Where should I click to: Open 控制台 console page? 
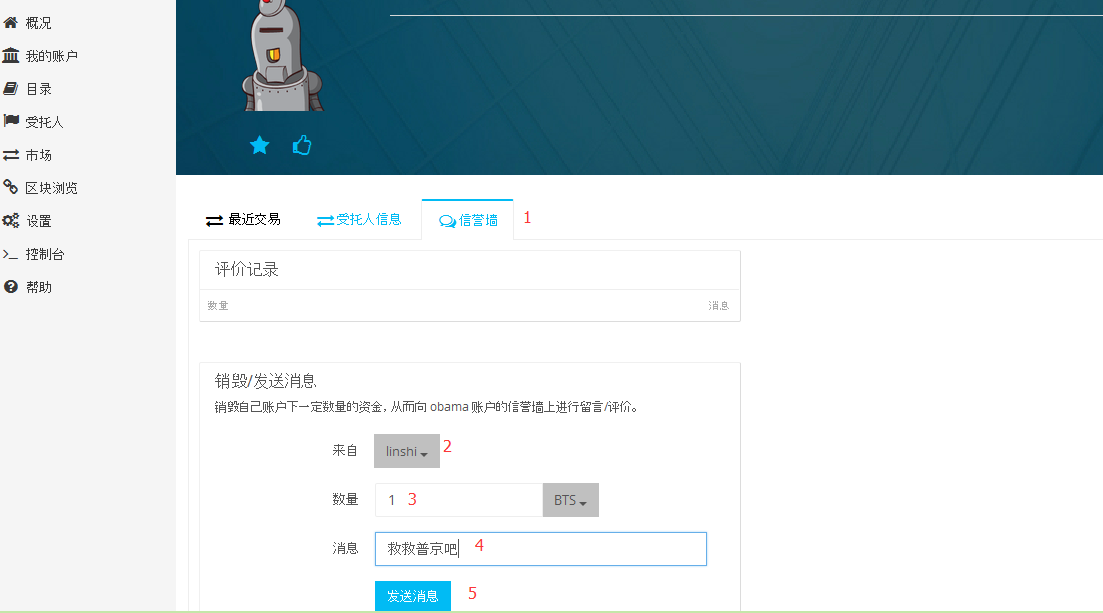coord(45,255)
